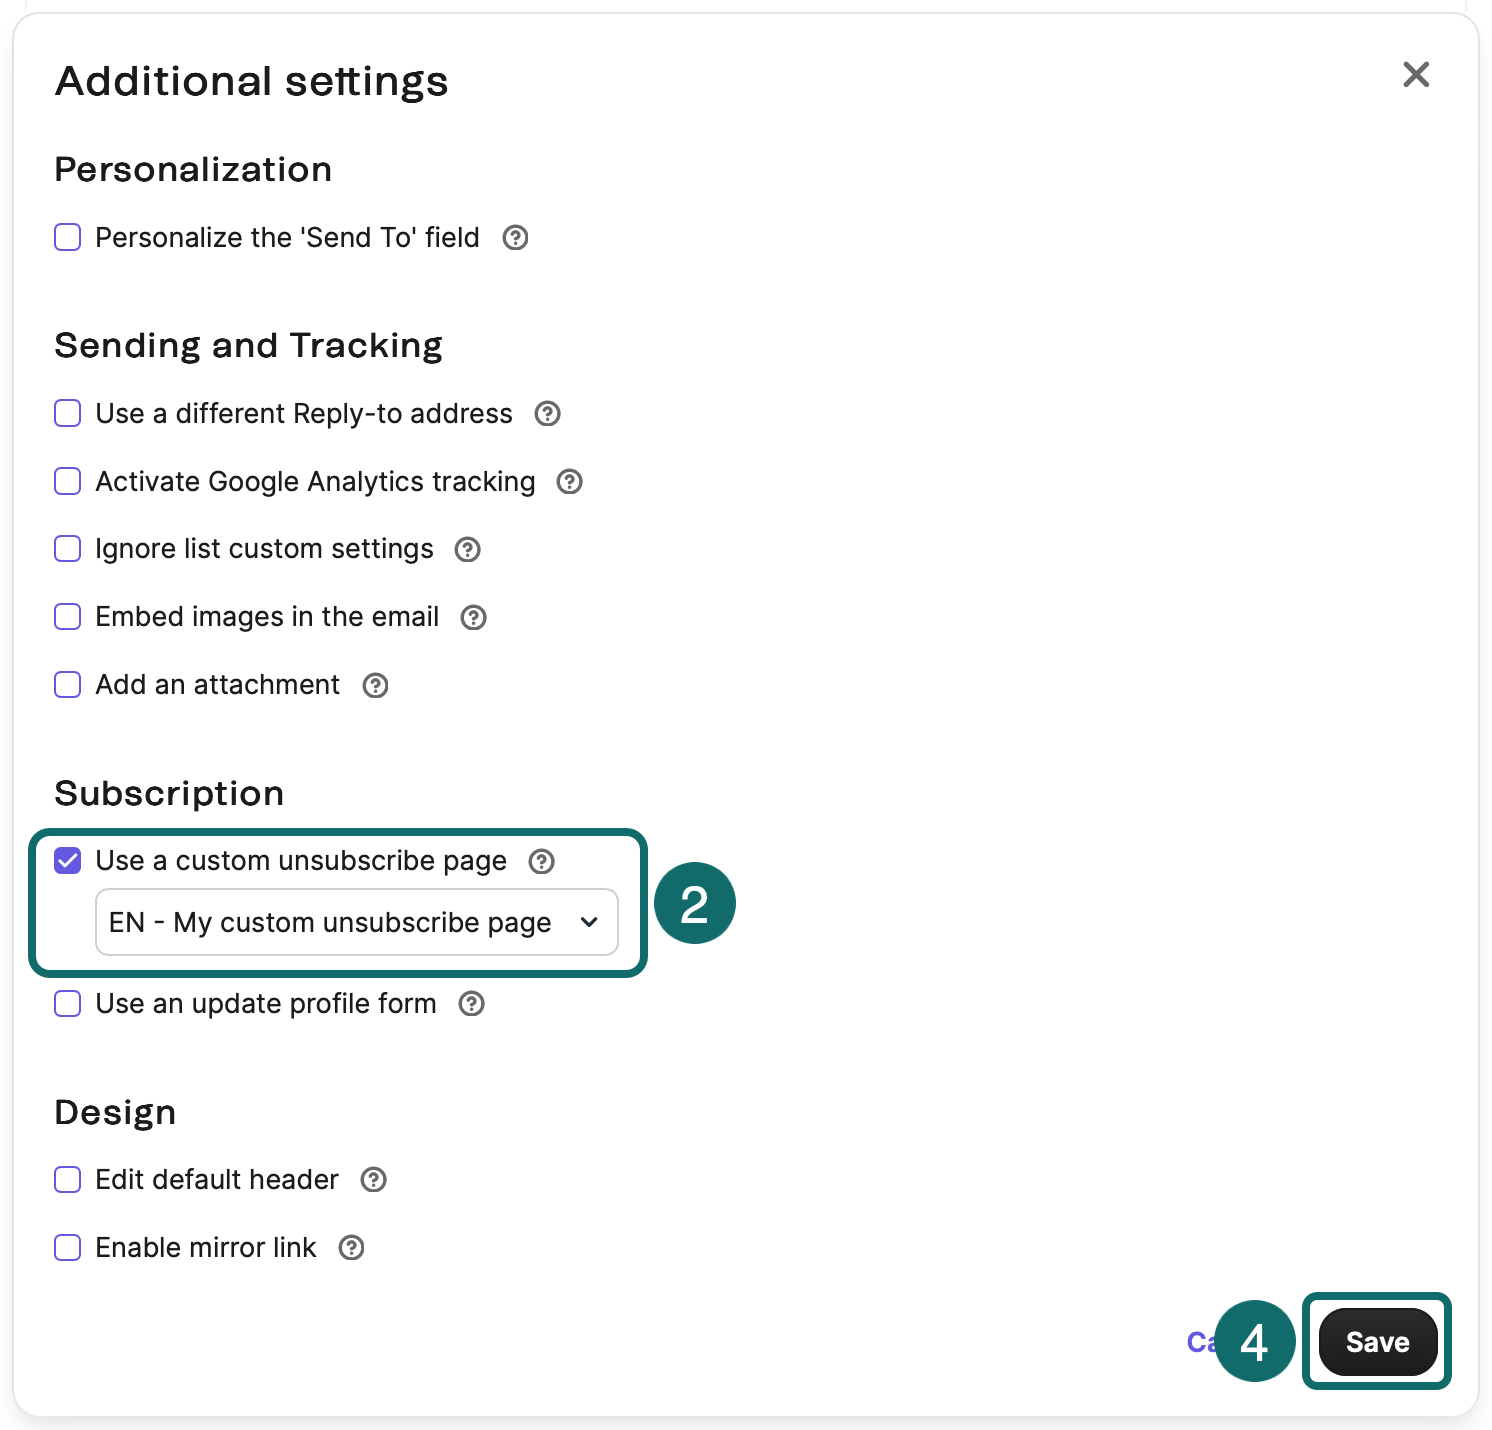This screenshot has height=1430, width=1492.
Task: Enable the mirror link checkbox
Action: pyautogui.click(x=68, y=1248)
